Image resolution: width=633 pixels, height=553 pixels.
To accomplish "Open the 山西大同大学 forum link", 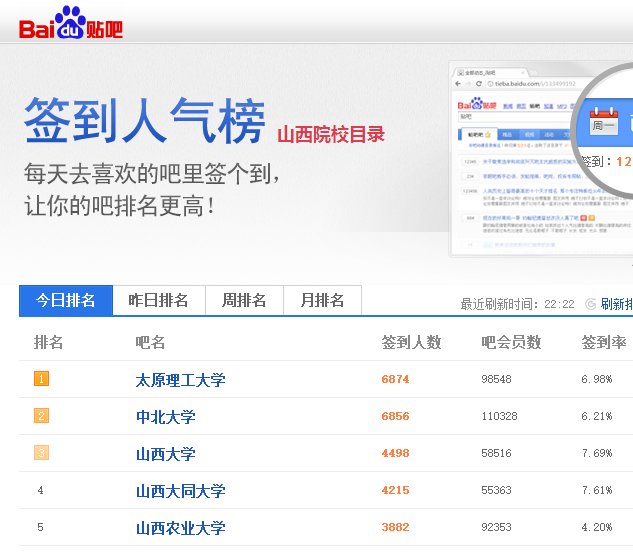I will coord(180,491).
